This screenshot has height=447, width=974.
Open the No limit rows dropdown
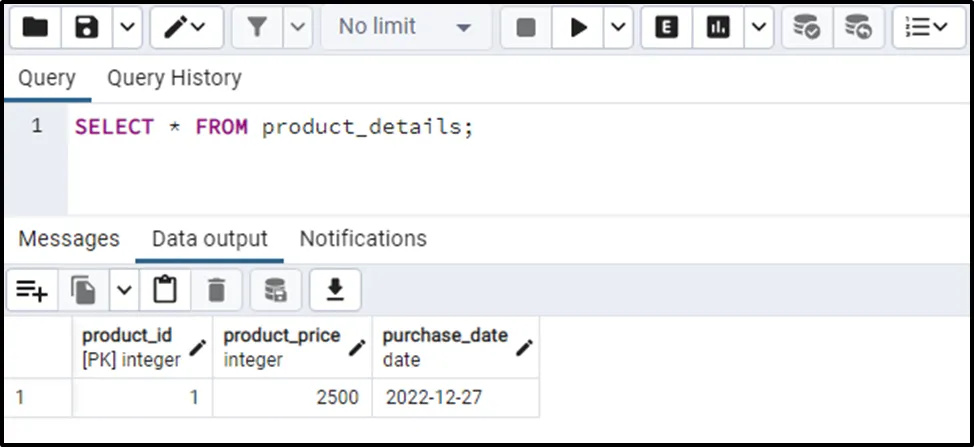pos(405,28)
